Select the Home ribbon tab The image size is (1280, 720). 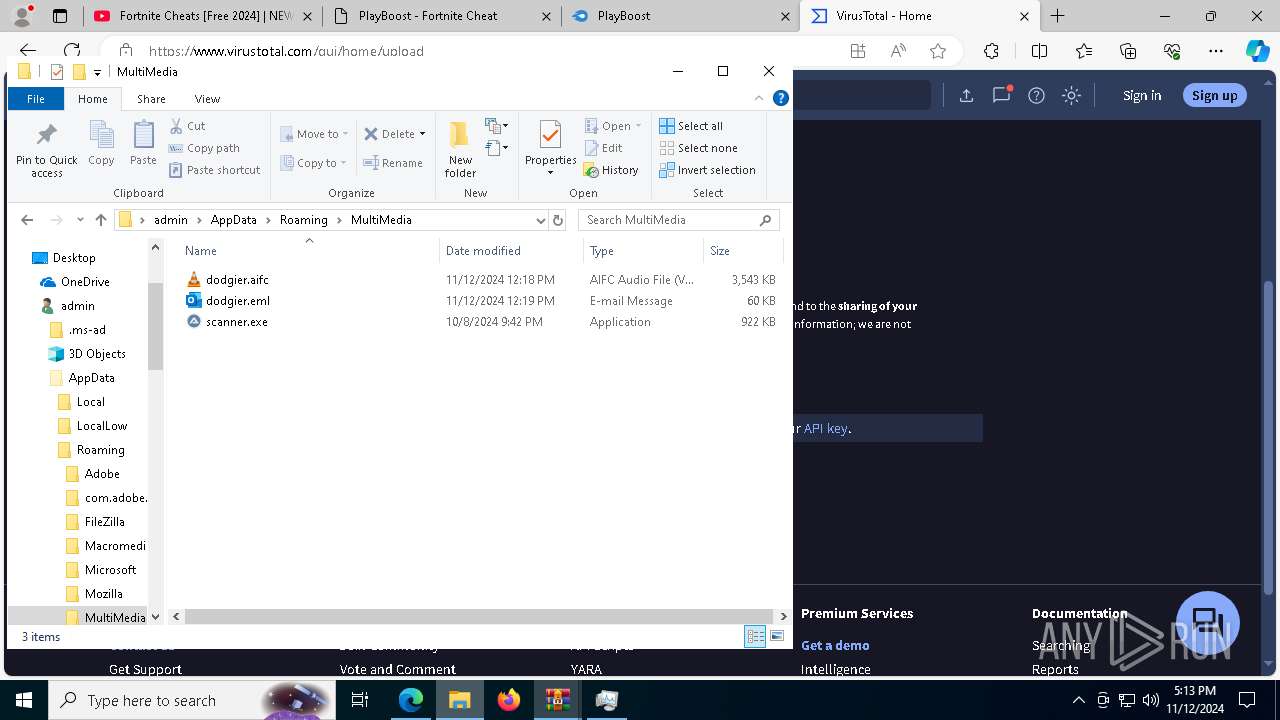(93, 99)
